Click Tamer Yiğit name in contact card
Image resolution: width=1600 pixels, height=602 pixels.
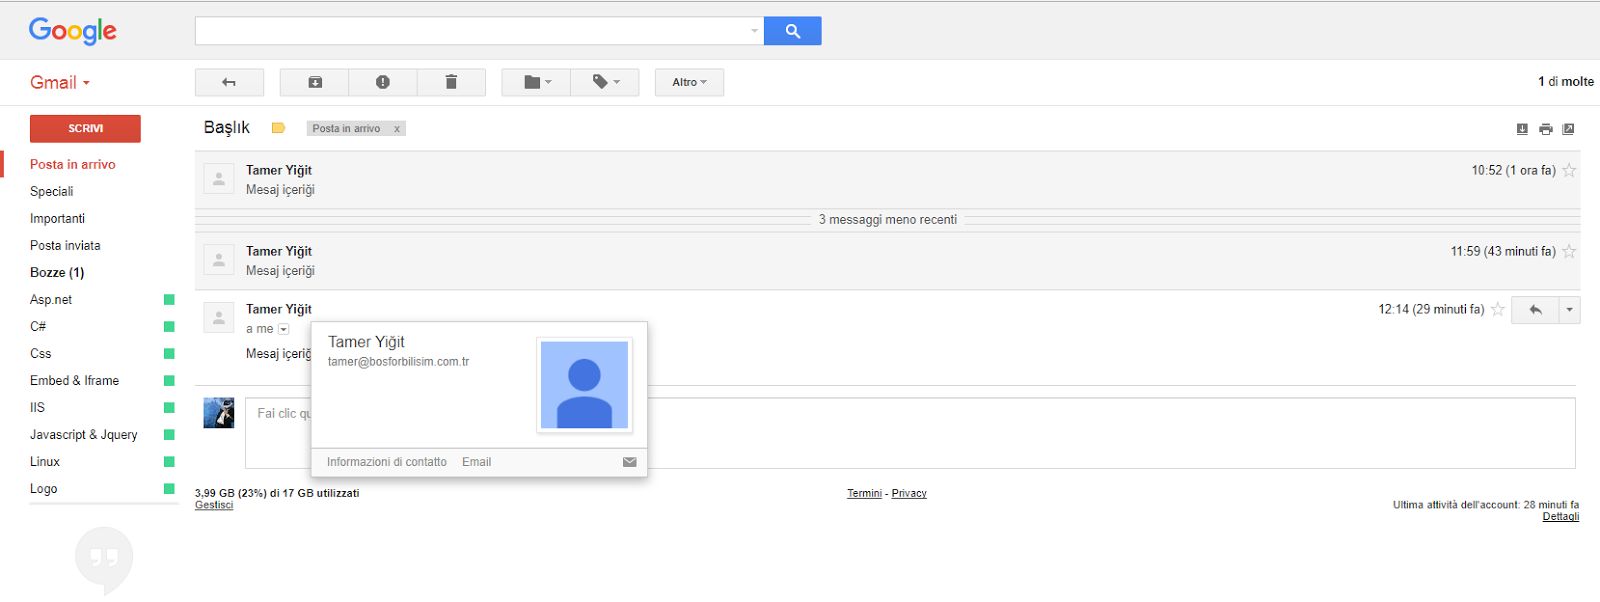(366, 342)
